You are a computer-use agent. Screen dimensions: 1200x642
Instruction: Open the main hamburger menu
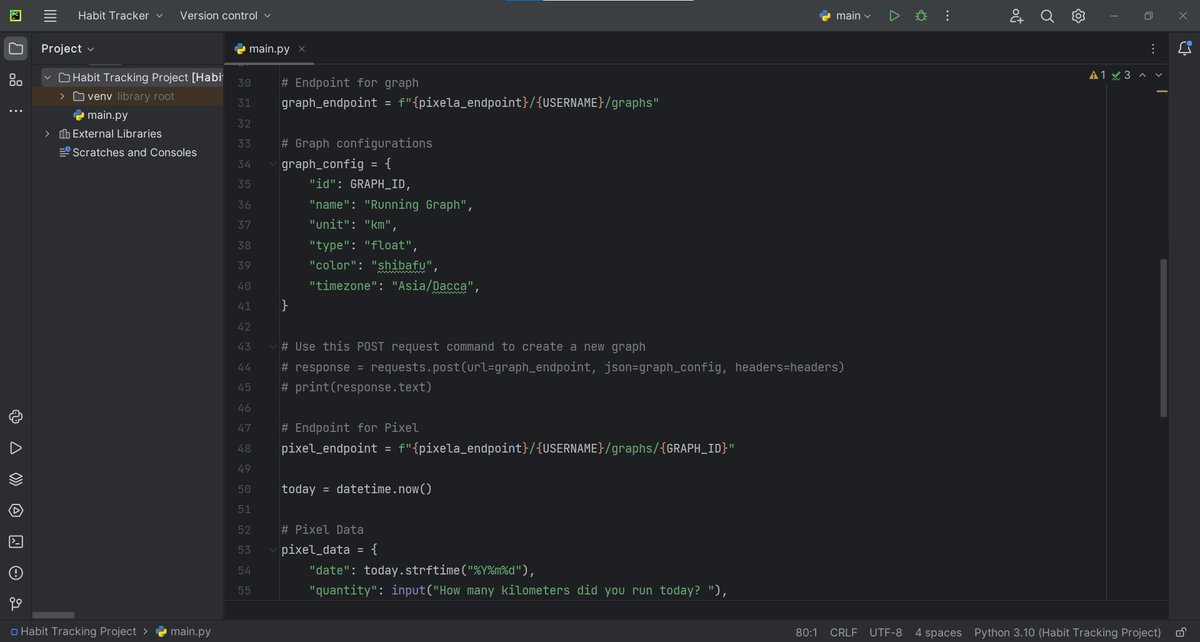(50, 16)
